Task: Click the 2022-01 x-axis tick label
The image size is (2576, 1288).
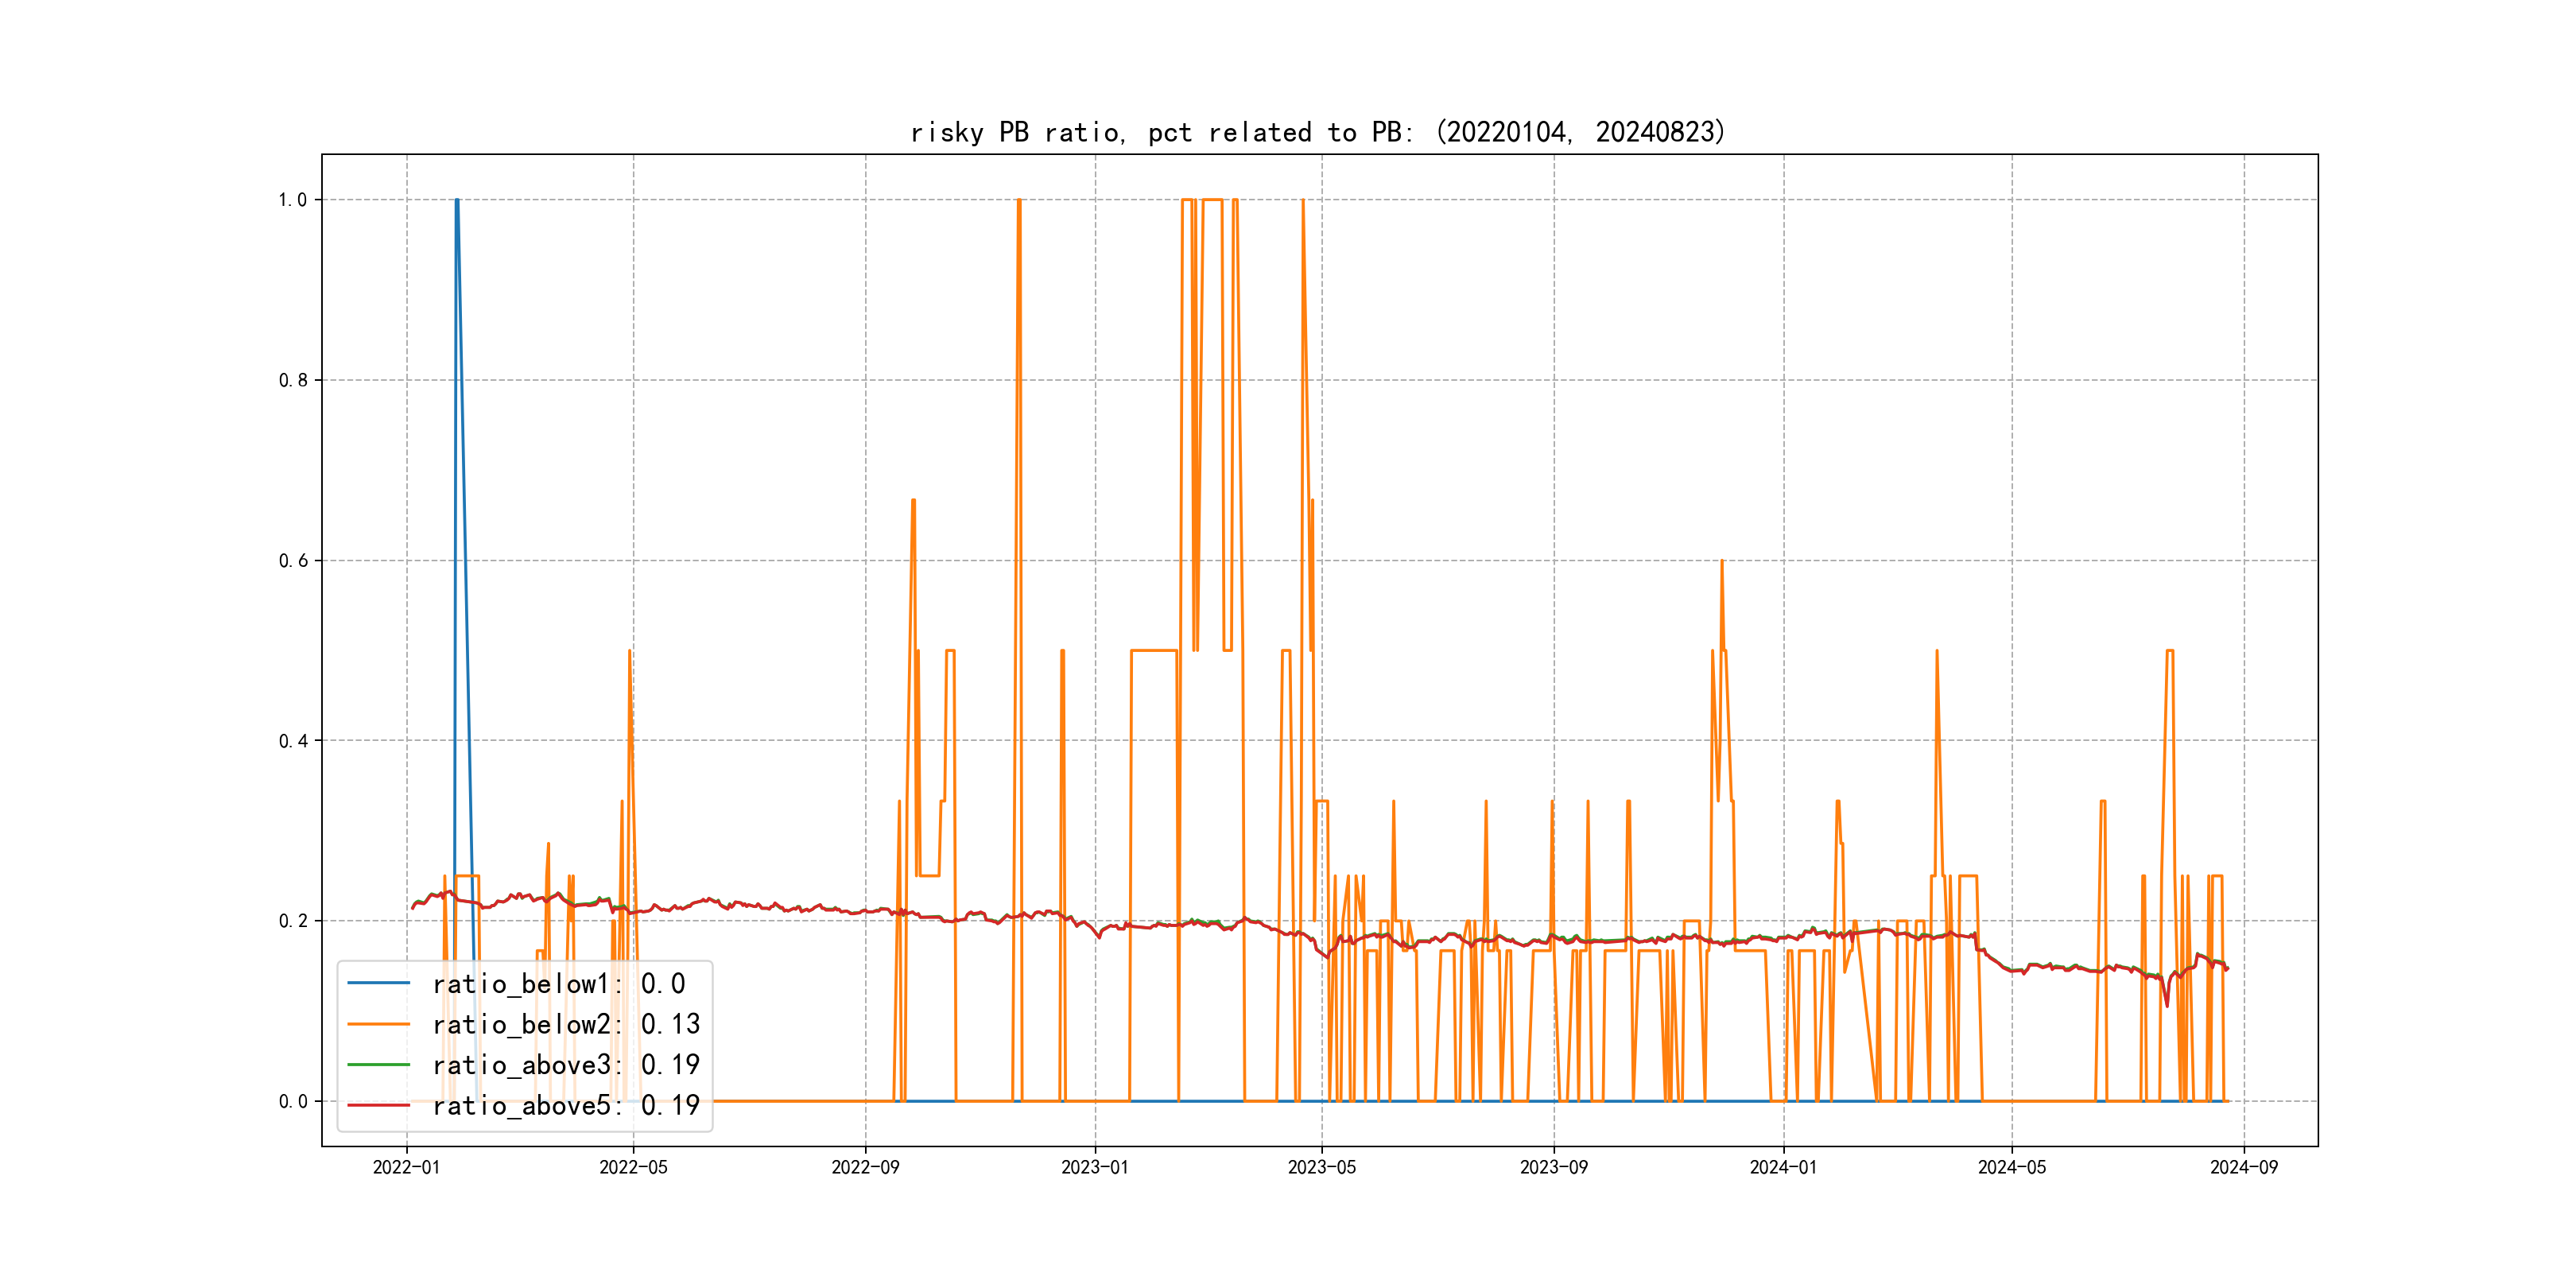Action: [406, 1167]
